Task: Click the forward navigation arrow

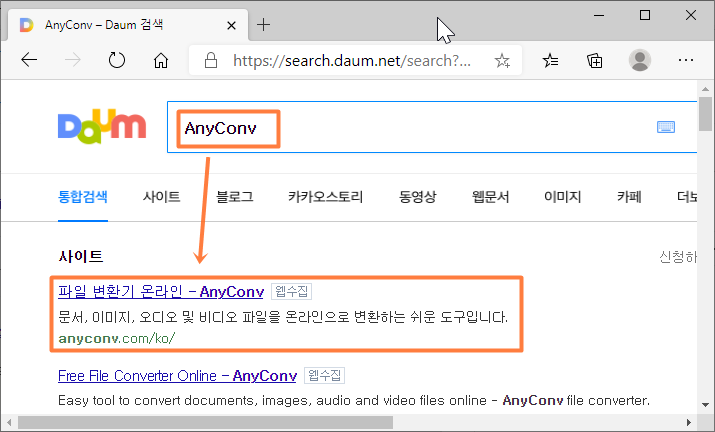Action: [73, 60]
